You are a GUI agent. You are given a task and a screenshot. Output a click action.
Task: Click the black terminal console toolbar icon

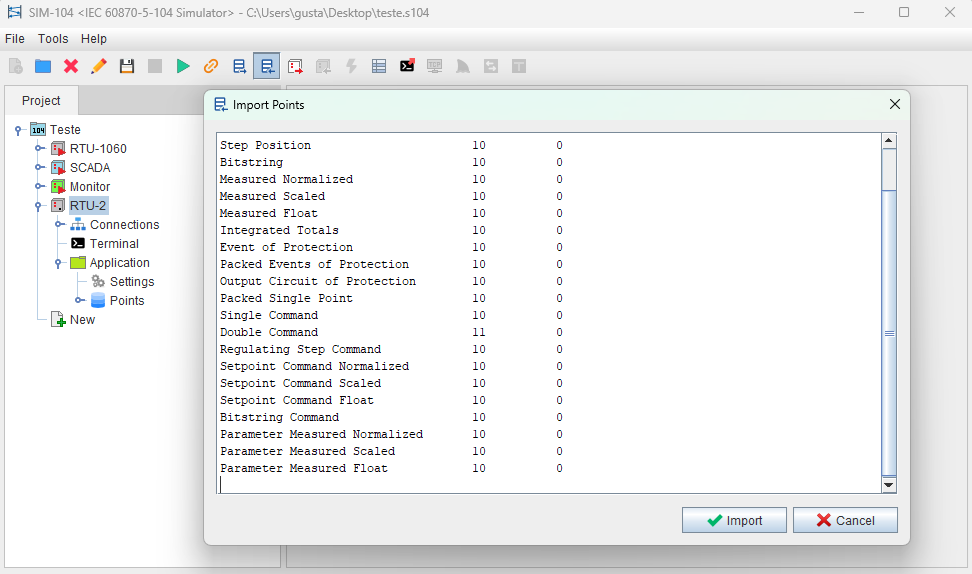[x=407, y=66]
